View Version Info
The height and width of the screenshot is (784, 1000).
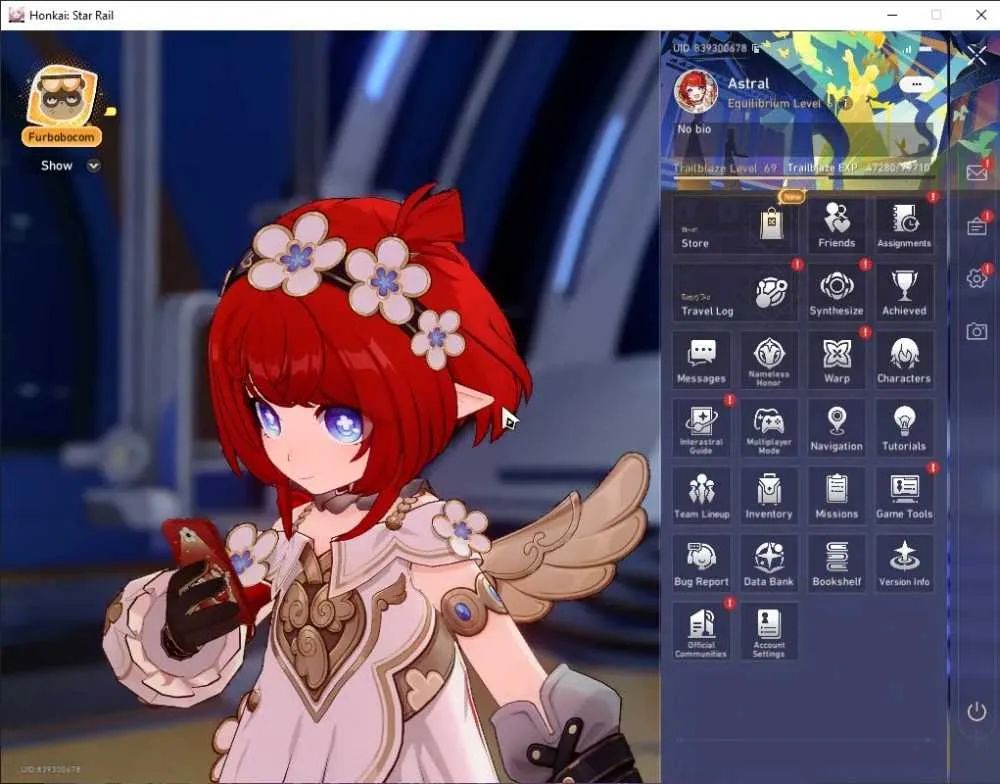904,563
